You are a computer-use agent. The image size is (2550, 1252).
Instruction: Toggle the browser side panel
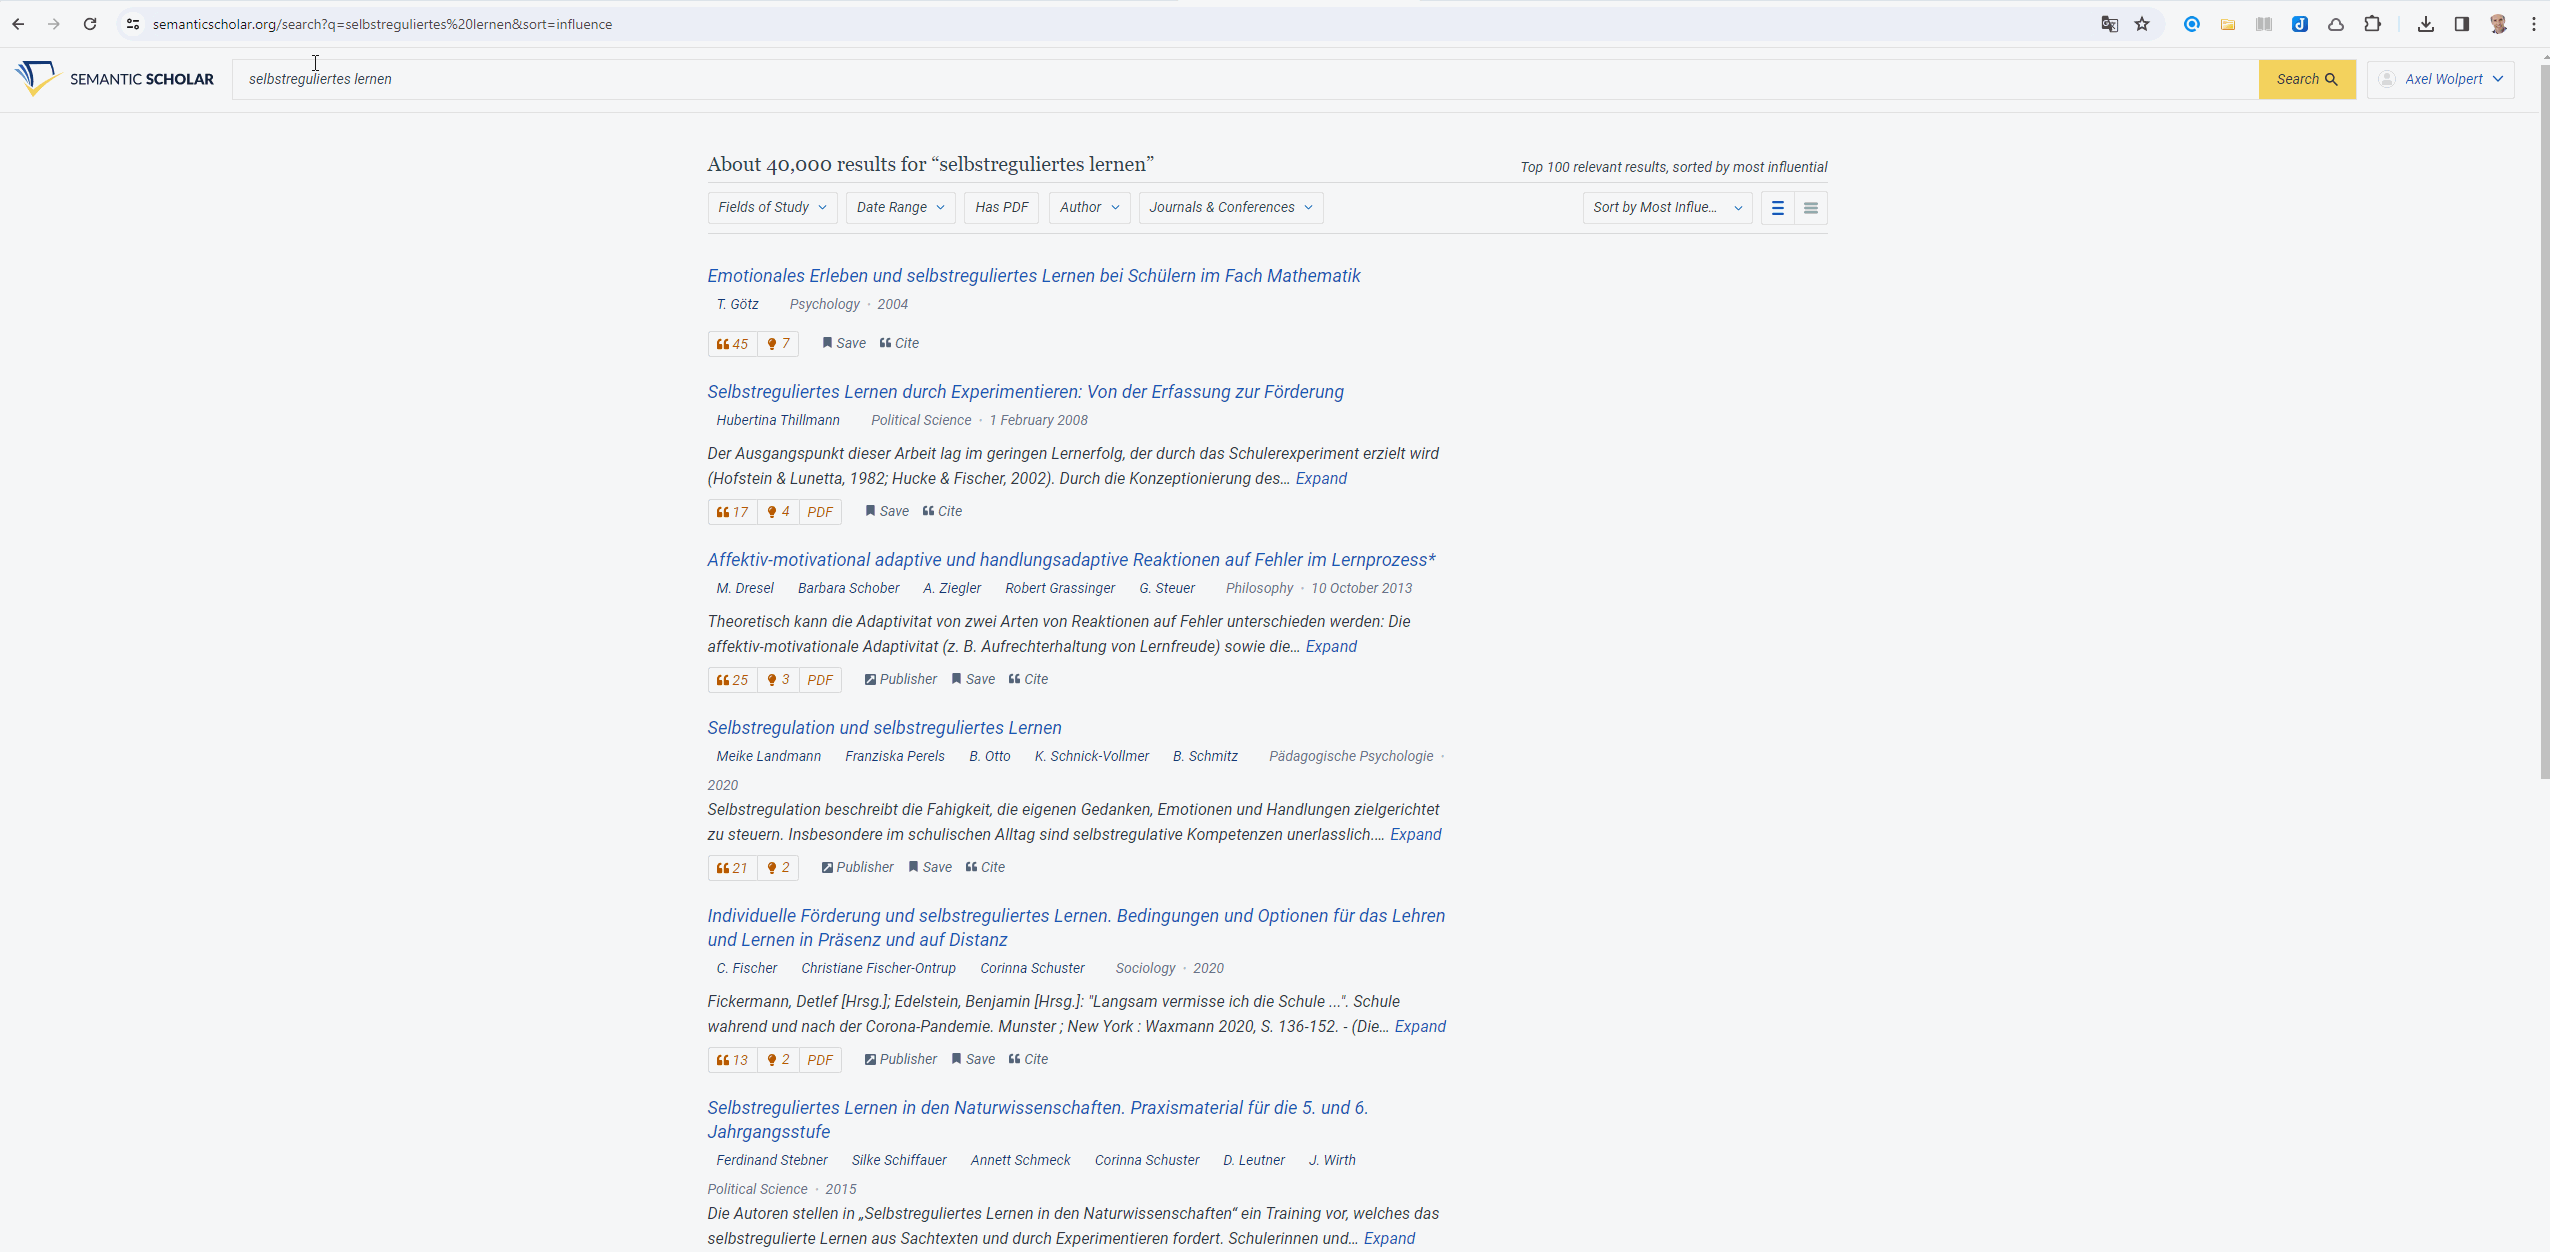[x=2461, y=24]
